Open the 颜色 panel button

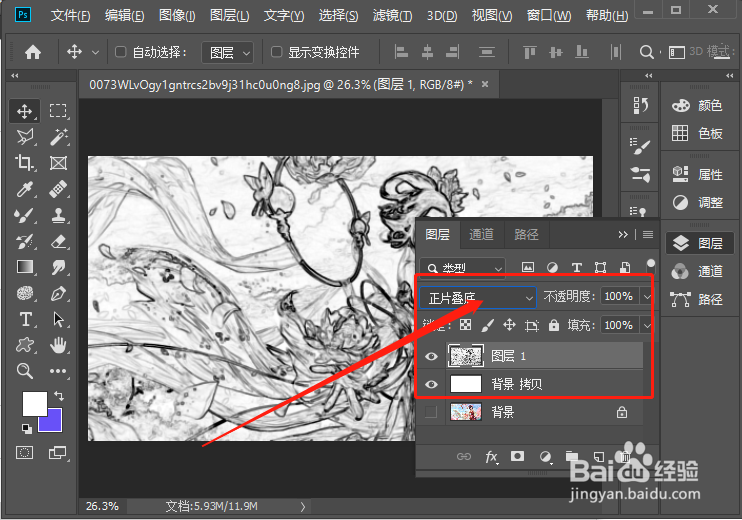(x=698, y=105)
